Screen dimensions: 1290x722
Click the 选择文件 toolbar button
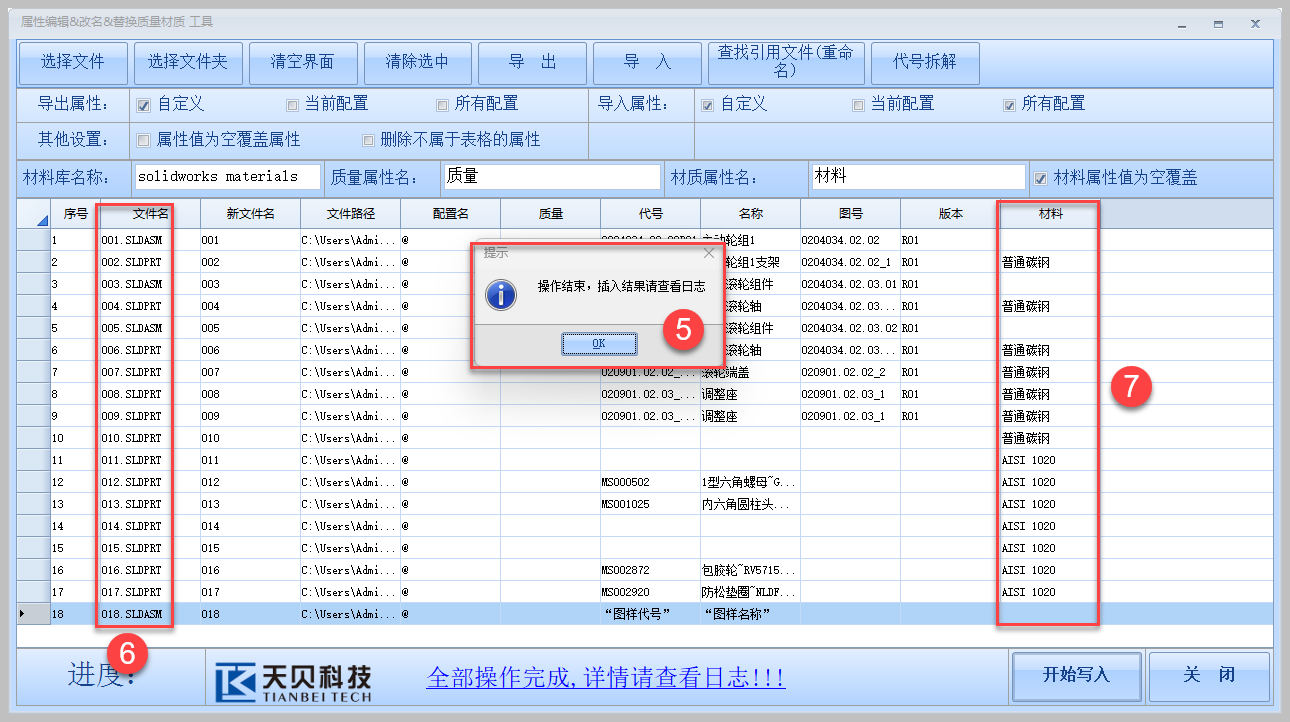[73, 62]
